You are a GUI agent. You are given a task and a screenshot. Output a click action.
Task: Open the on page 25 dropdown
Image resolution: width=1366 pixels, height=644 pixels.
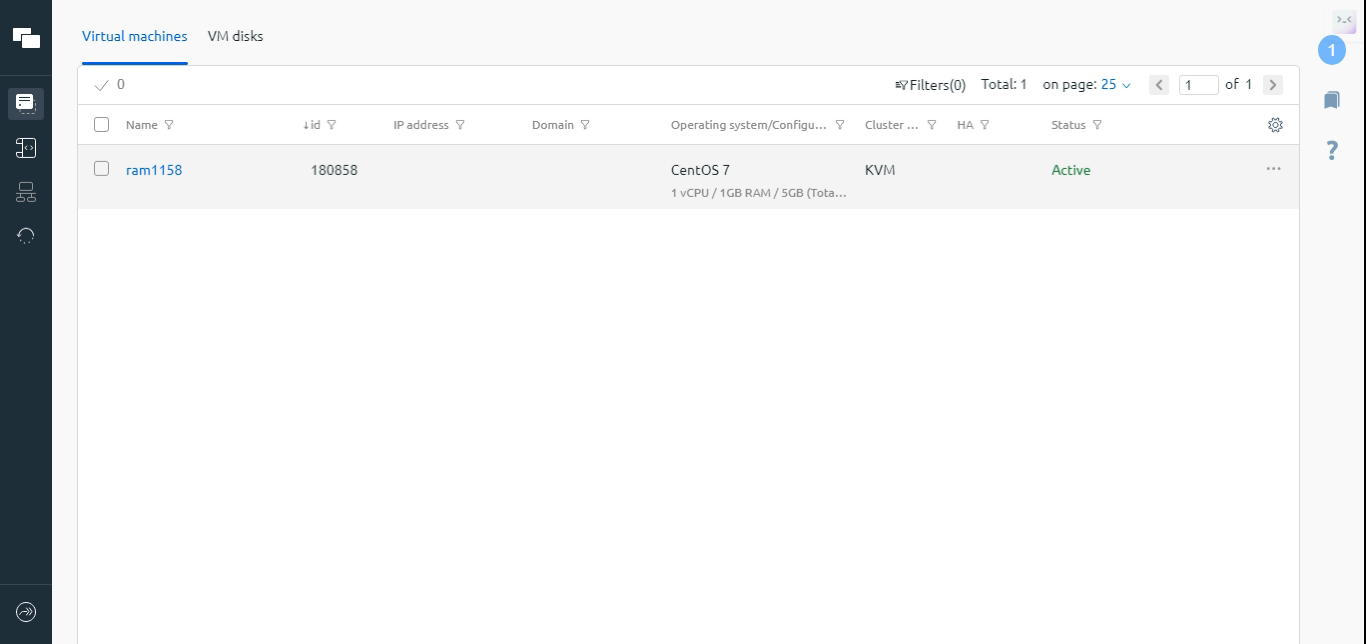coord(1115,85)
